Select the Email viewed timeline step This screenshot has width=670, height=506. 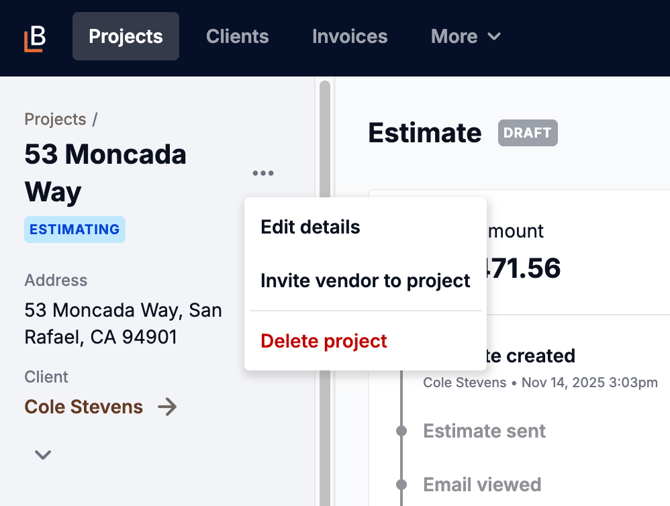[x=482, y=485]
